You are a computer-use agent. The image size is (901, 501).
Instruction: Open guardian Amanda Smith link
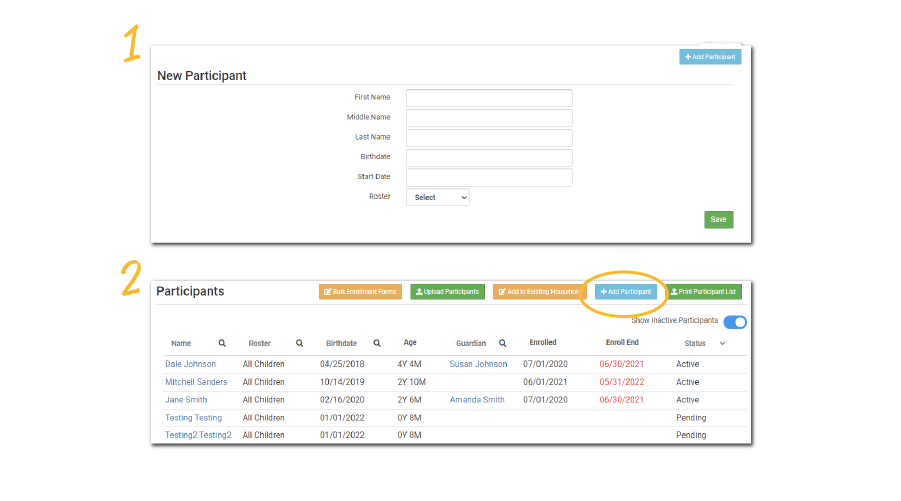pyautogui.click(x=477, y=400)
